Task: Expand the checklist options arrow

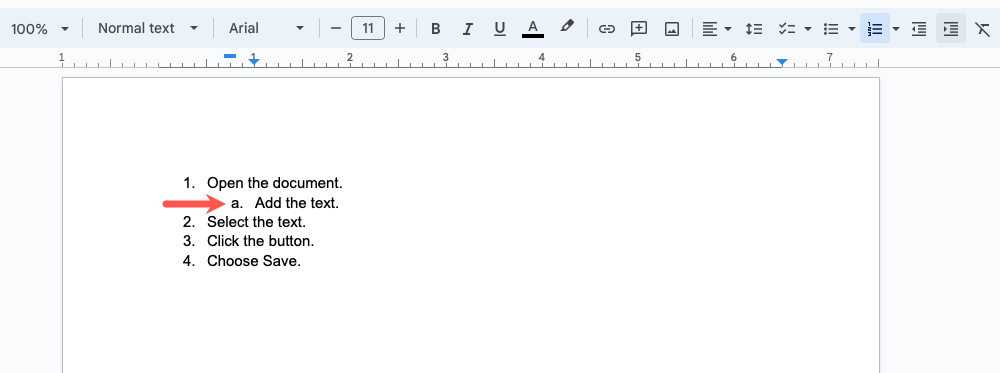Action: [808, 29]
